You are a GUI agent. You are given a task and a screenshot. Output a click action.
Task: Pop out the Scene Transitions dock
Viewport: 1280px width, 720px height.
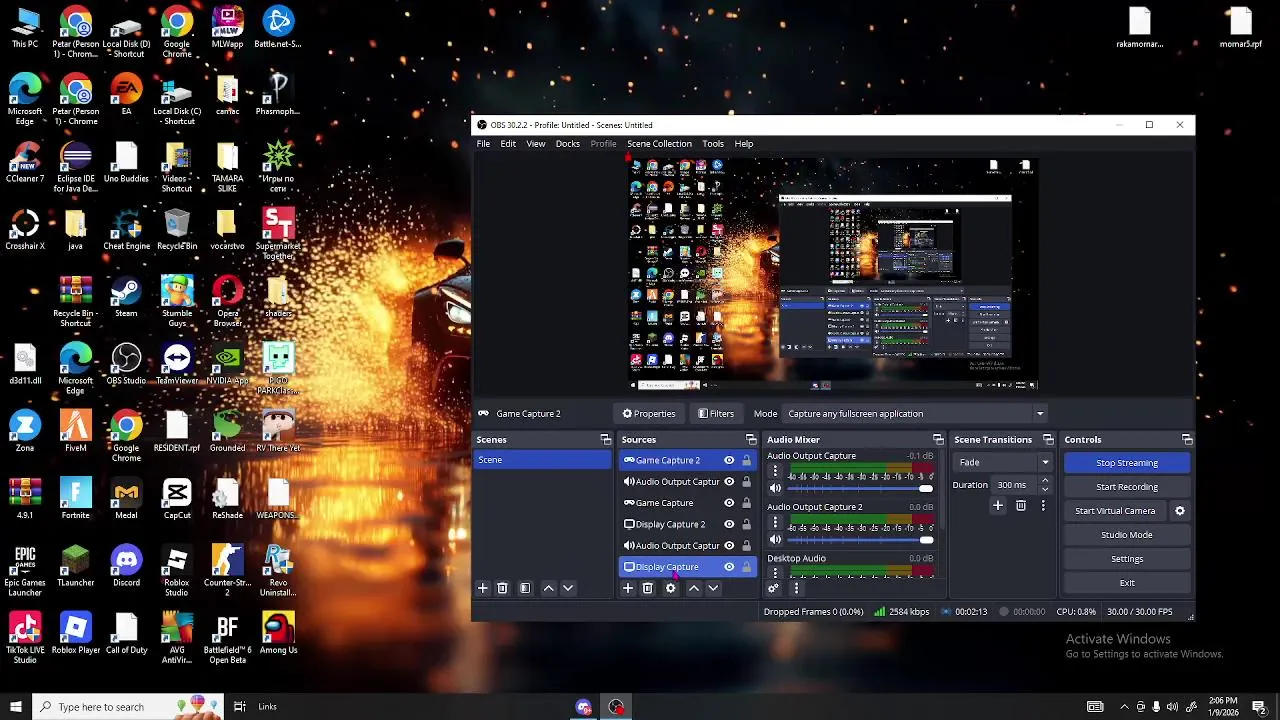(1048, 440)
